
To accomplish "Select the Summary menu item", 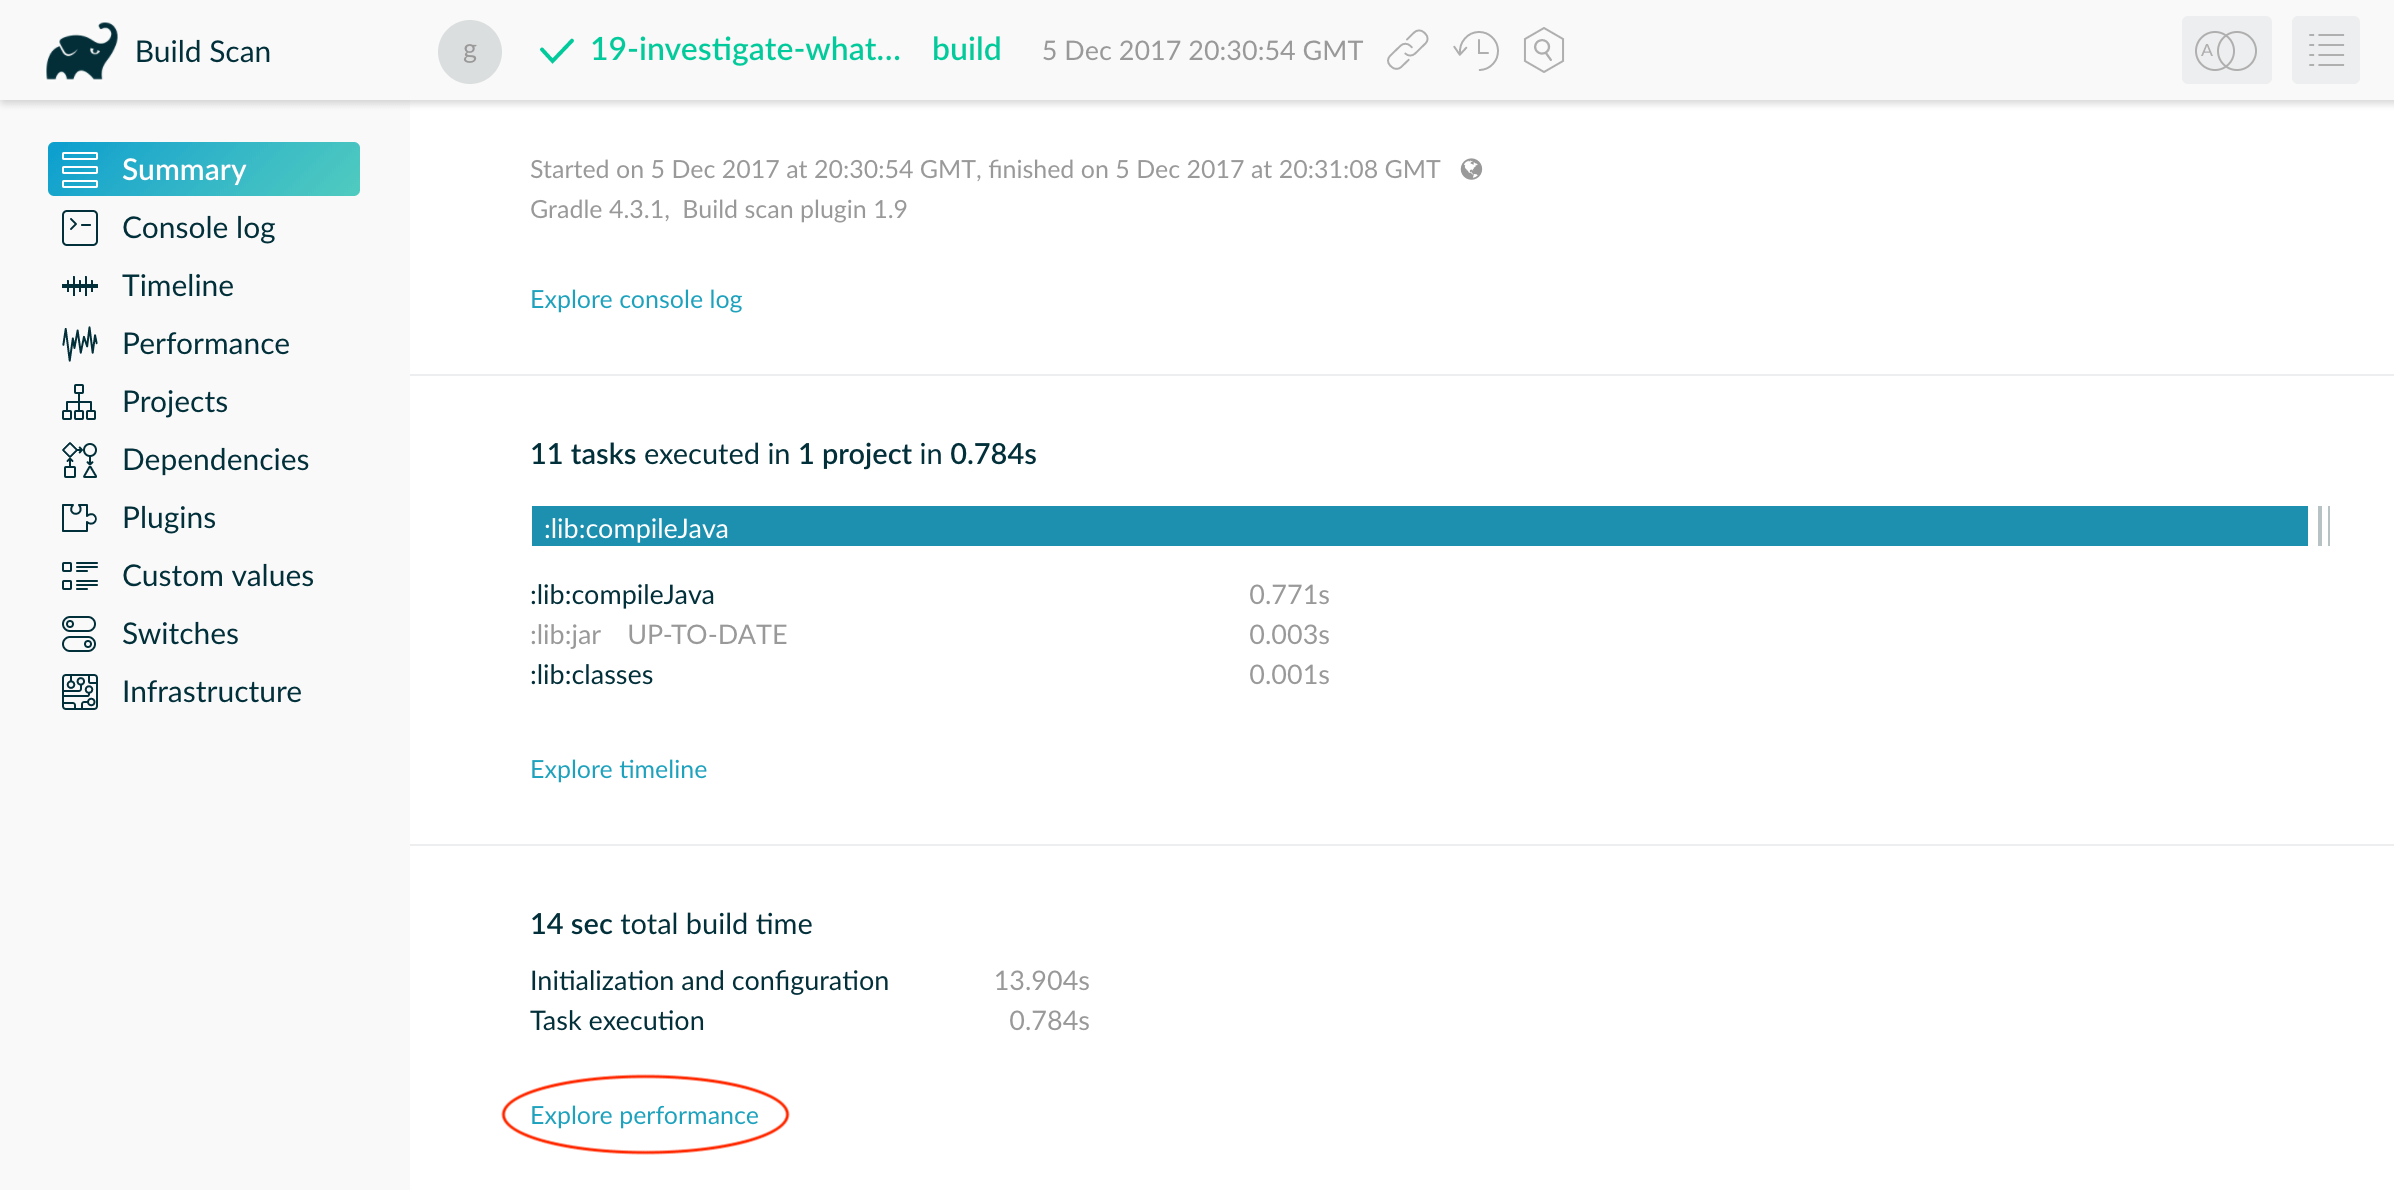I will pyautogui.click(x=205, y=168).
